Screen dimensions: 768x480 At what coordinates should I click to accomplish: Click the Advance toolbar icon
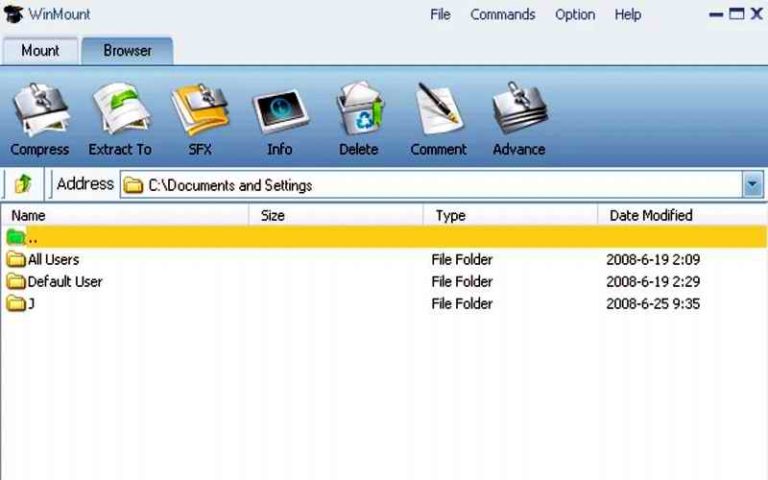[x=518, y=112]
